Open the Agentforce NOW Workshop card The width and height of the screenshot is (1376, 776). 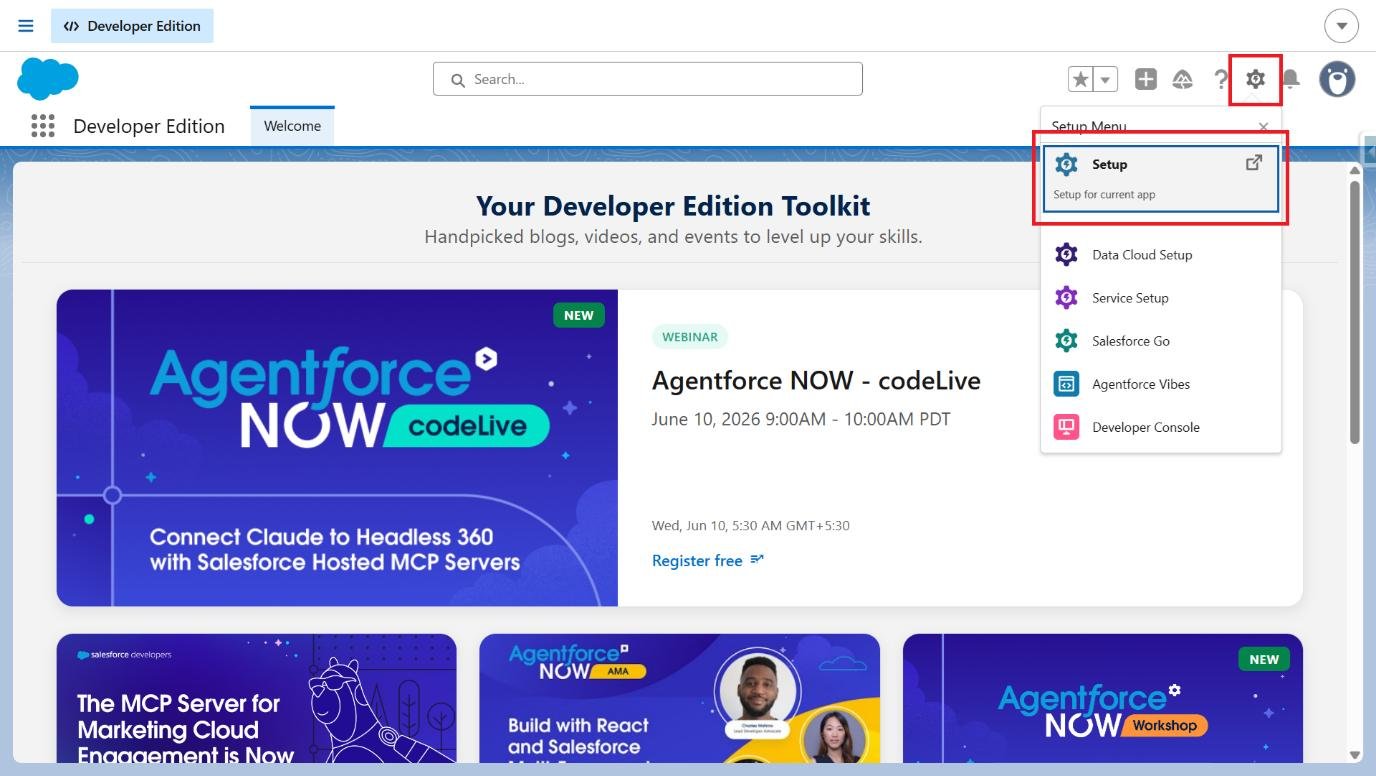(x=1102, y=700)
